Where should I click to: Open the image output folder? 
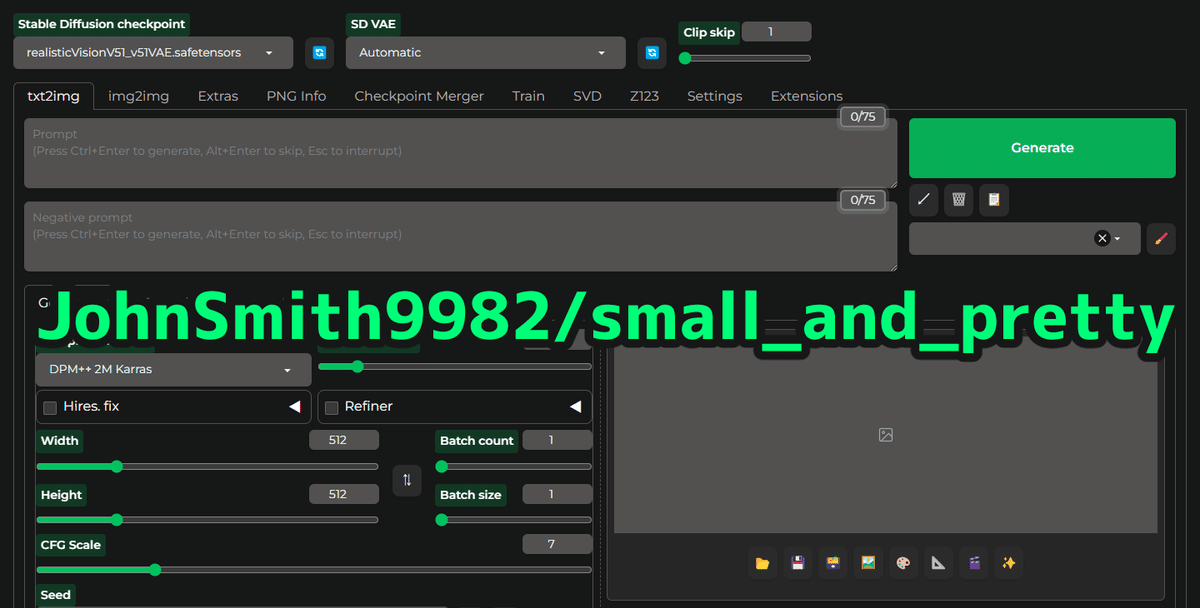[762, 563]
